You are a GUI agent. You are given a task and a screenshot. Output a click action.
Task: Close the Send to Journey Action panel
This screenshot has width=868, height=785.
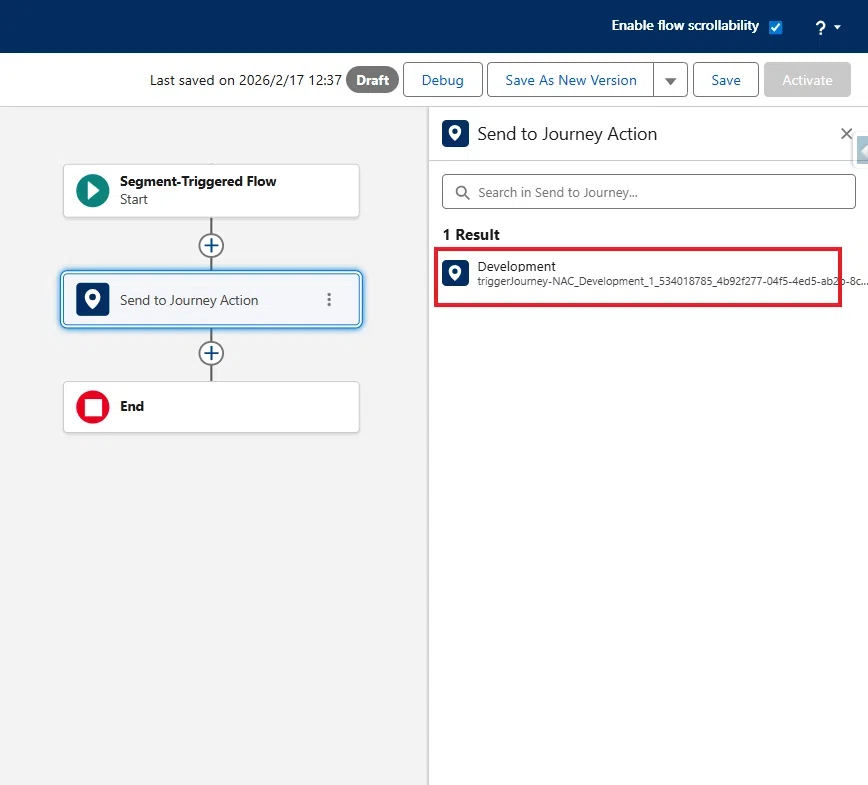coord(846,133)
